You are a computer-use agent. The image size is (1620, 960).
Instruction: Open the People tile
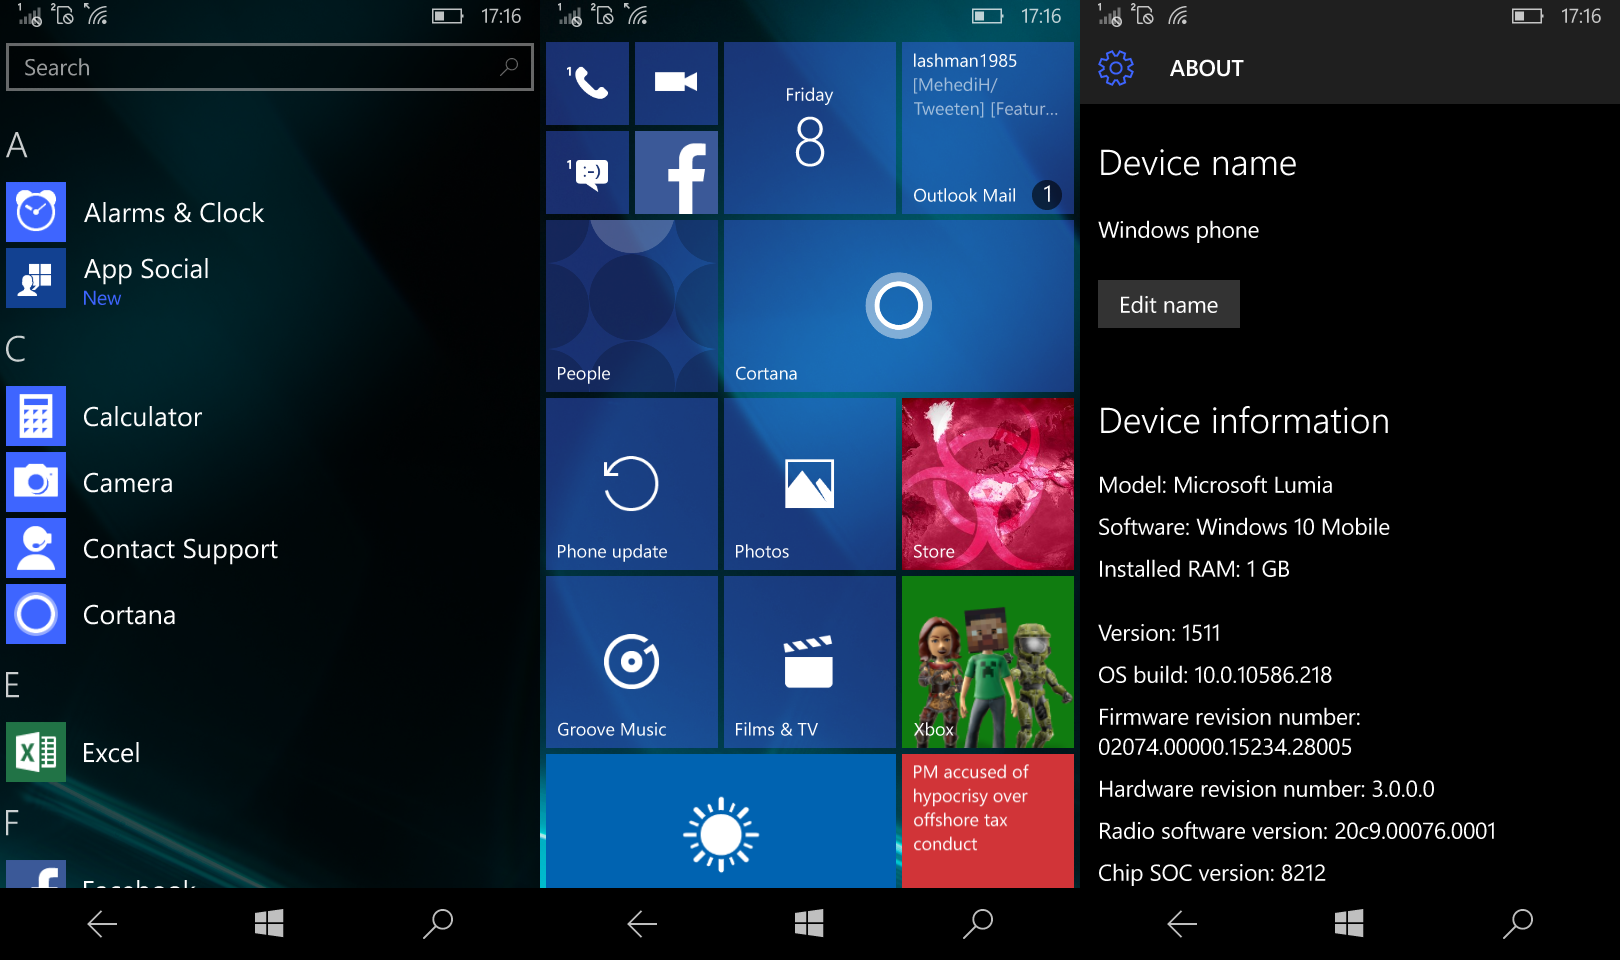(631, 306)
